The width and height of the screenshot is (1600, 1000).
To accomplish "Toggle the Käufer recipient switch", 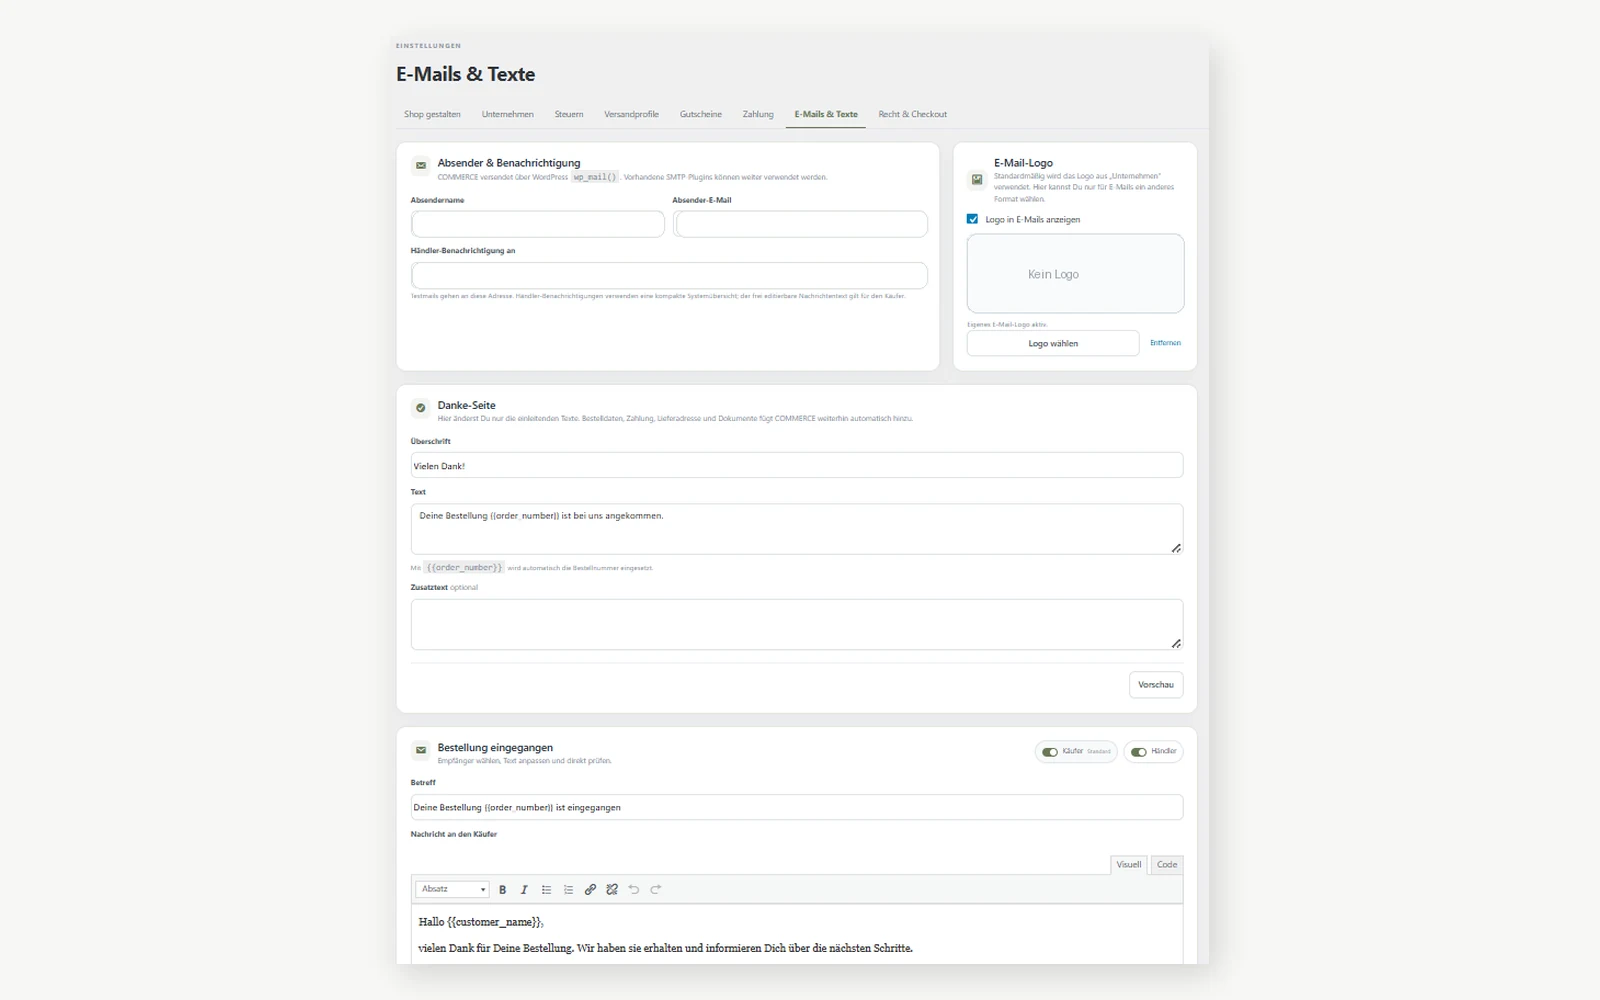I will click(x=1050, y=752).
